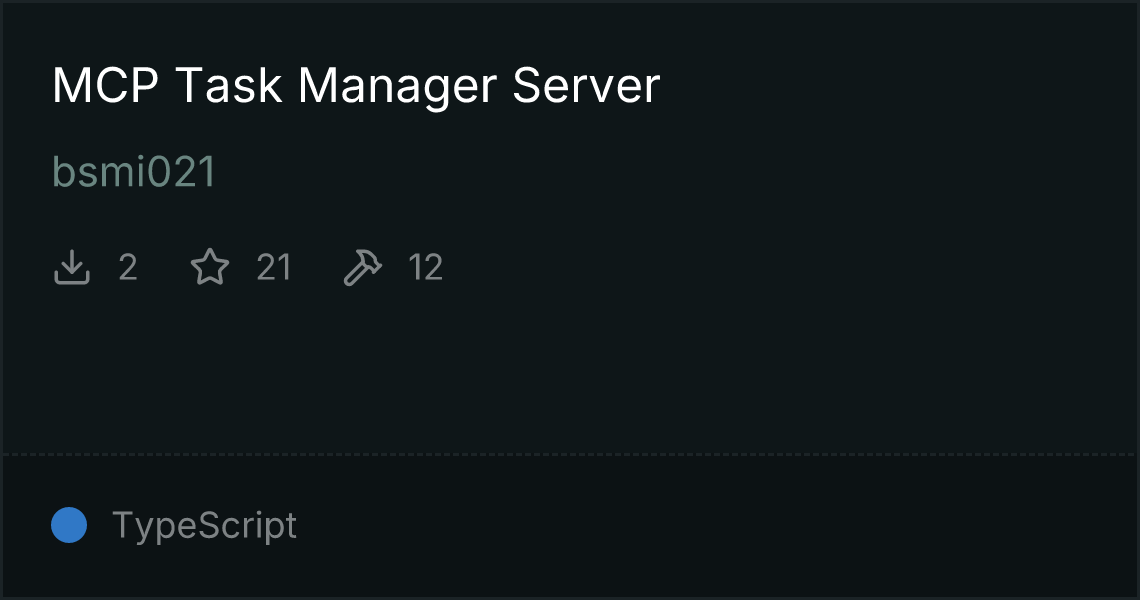1140x600 pixels.
Task: Click the blue TypeScript language dot
Action: 69,525
